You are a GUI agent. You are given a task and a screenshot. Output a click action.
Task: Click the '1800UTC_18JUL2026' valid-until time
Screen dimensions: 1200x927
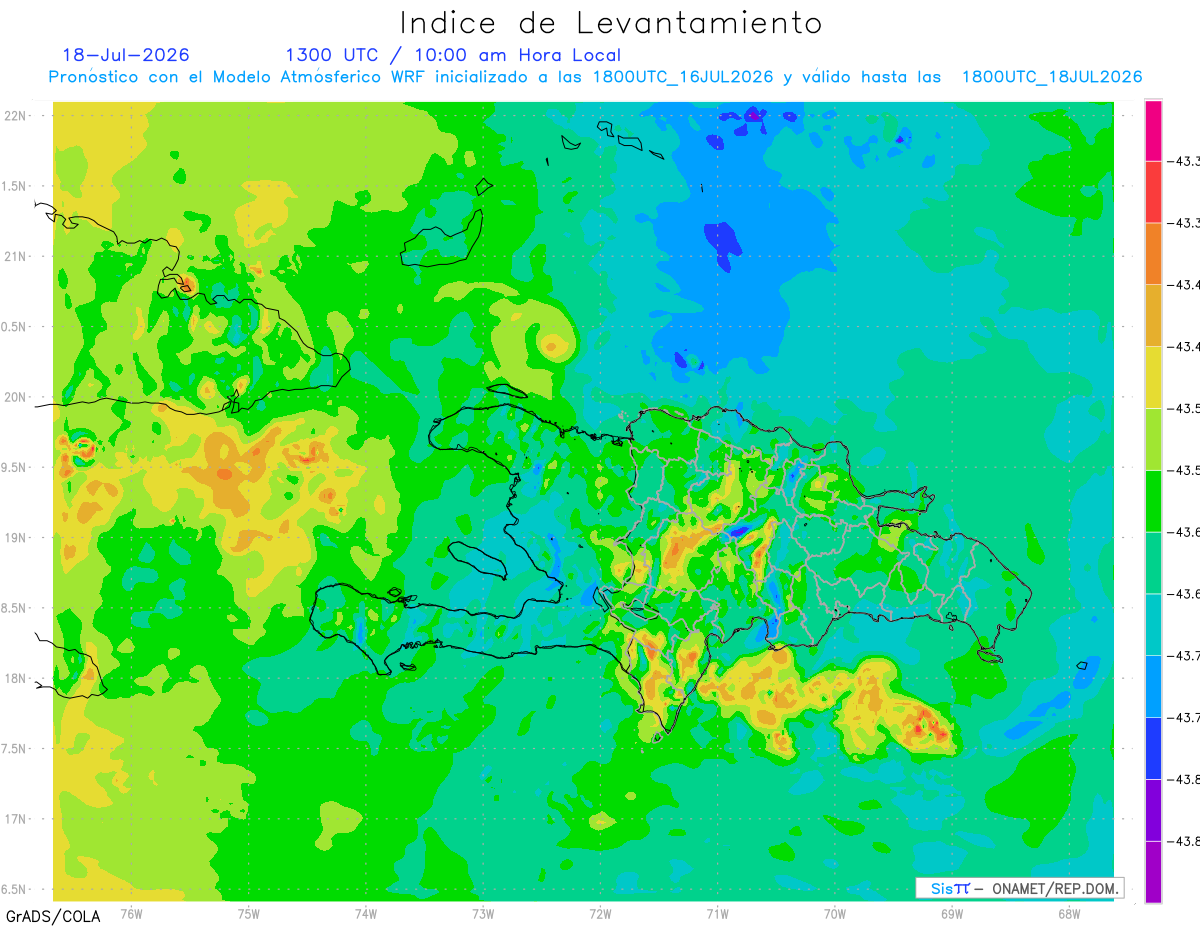coord(1052,77)
